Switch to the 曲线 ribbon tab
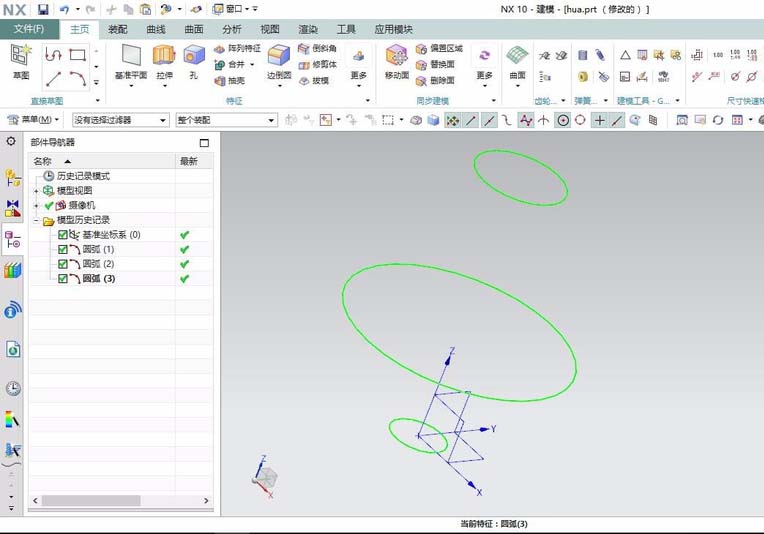 (x=156, y=29)
